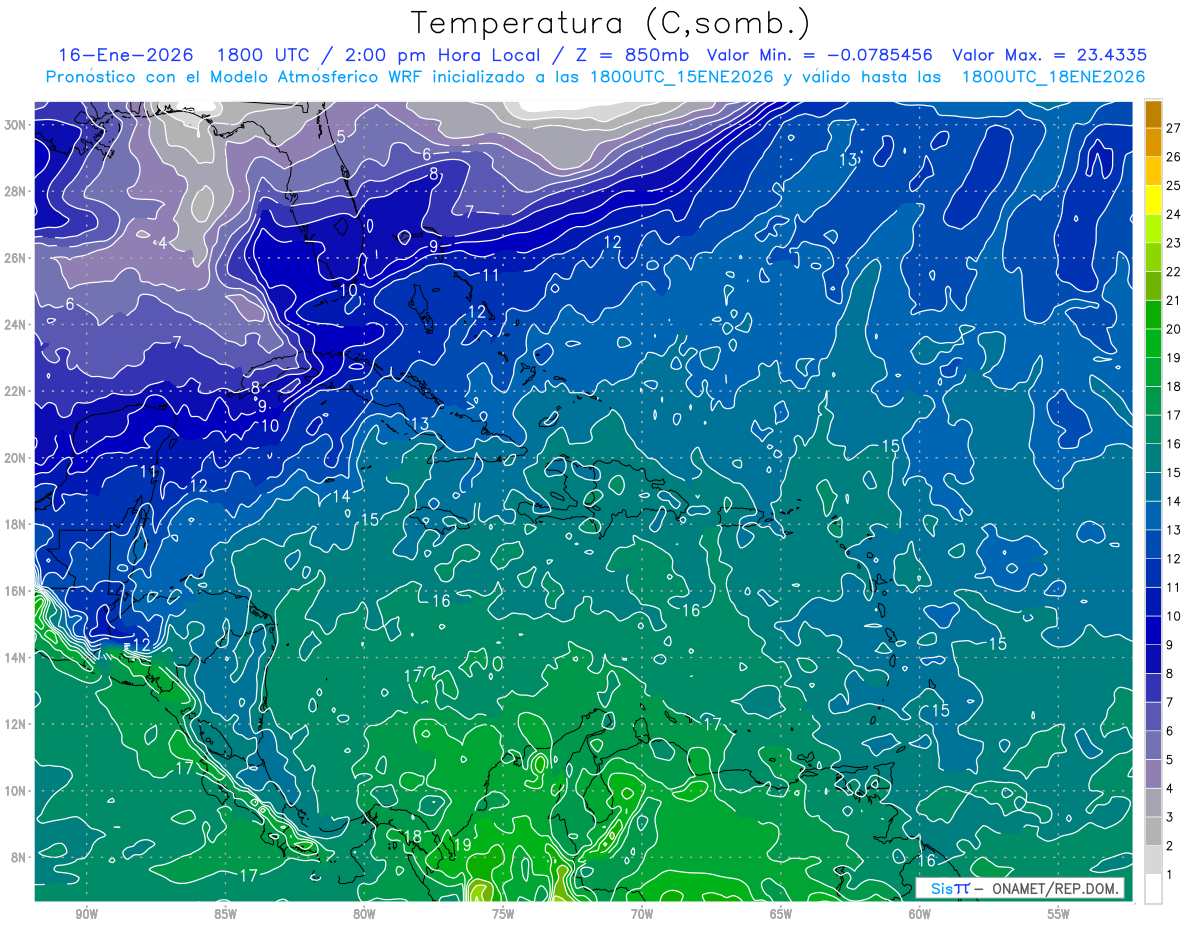Click the "65W" longitude axis label
The image size is (1200, 927).
pyautogui.click(x=781, y=915)
